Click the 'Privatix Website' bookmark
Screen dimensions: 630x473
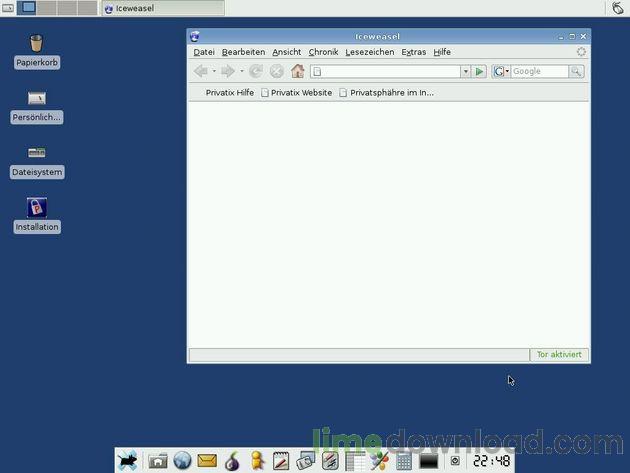click(296, 92)
